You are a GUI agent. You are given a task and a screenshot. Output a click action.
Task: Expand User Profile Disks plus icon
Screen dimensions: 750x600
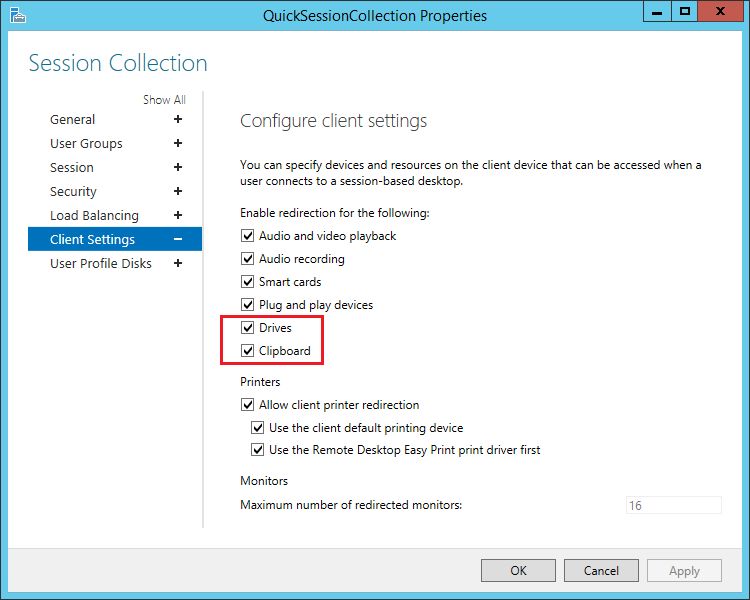point(178,263)
